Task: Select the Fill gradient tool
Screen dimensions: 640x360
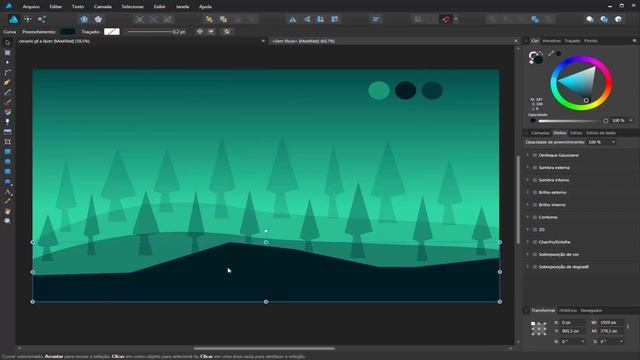Action: coord(7,112)
